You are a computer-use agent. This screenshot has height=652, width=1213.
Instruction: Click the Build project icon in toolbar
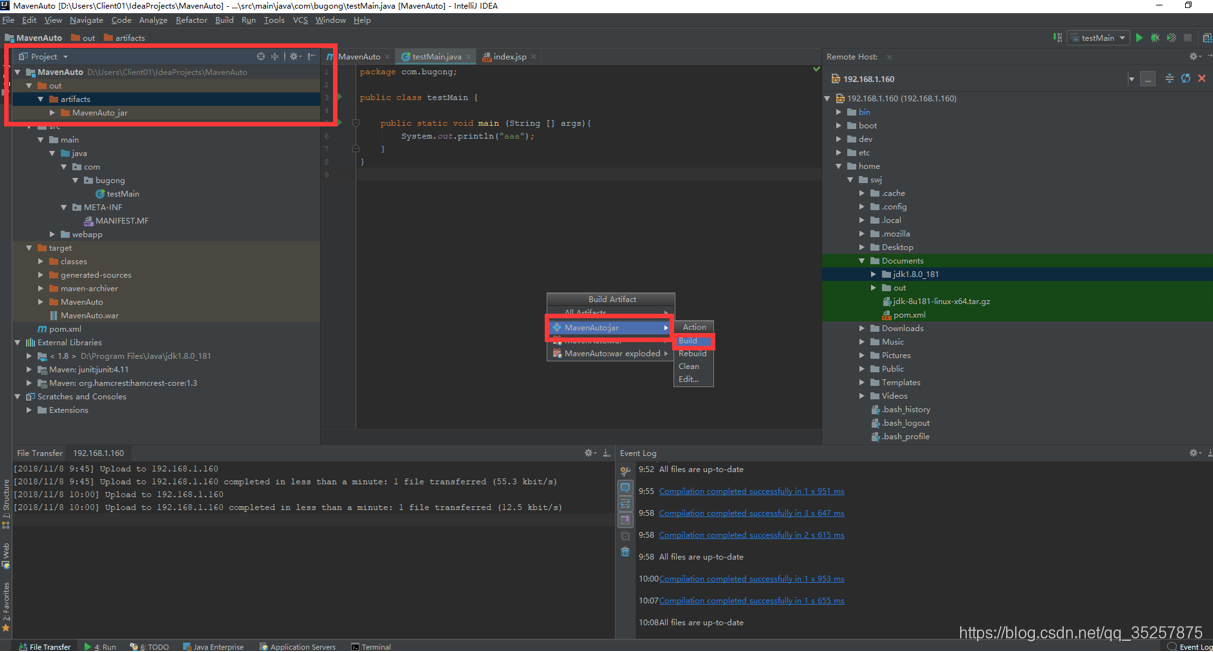[x=1057, y=38]
